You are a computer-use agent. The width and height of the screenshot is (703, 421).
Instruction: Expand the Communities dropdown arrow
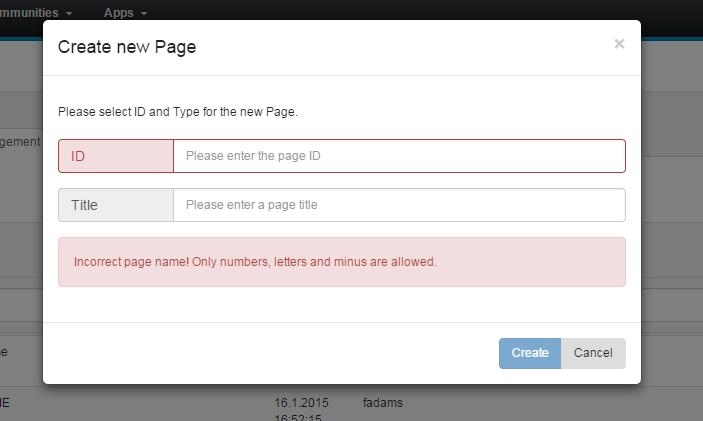69,14
